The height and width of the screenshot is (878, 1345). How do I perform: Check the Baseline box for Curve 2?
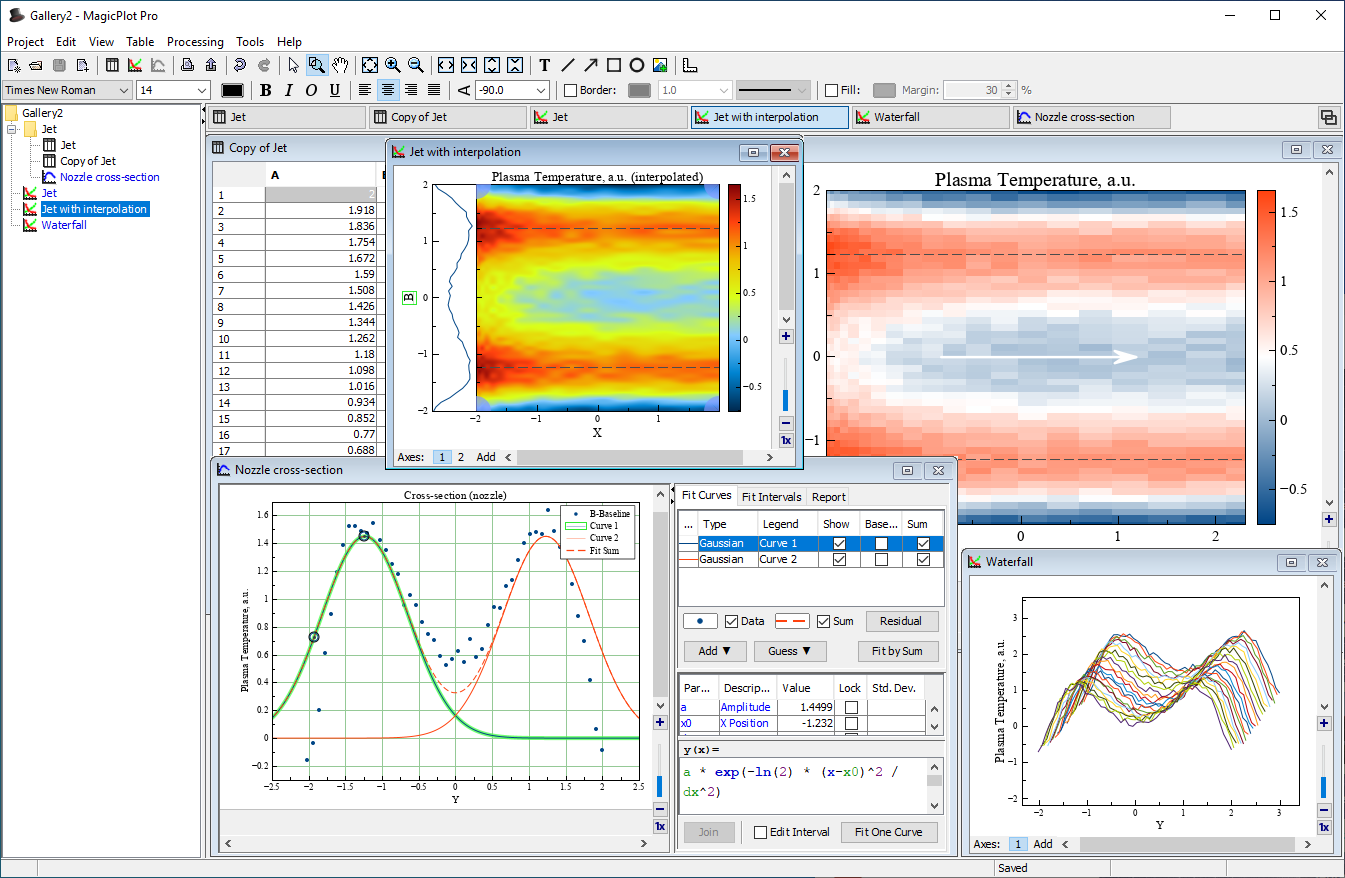881,560
